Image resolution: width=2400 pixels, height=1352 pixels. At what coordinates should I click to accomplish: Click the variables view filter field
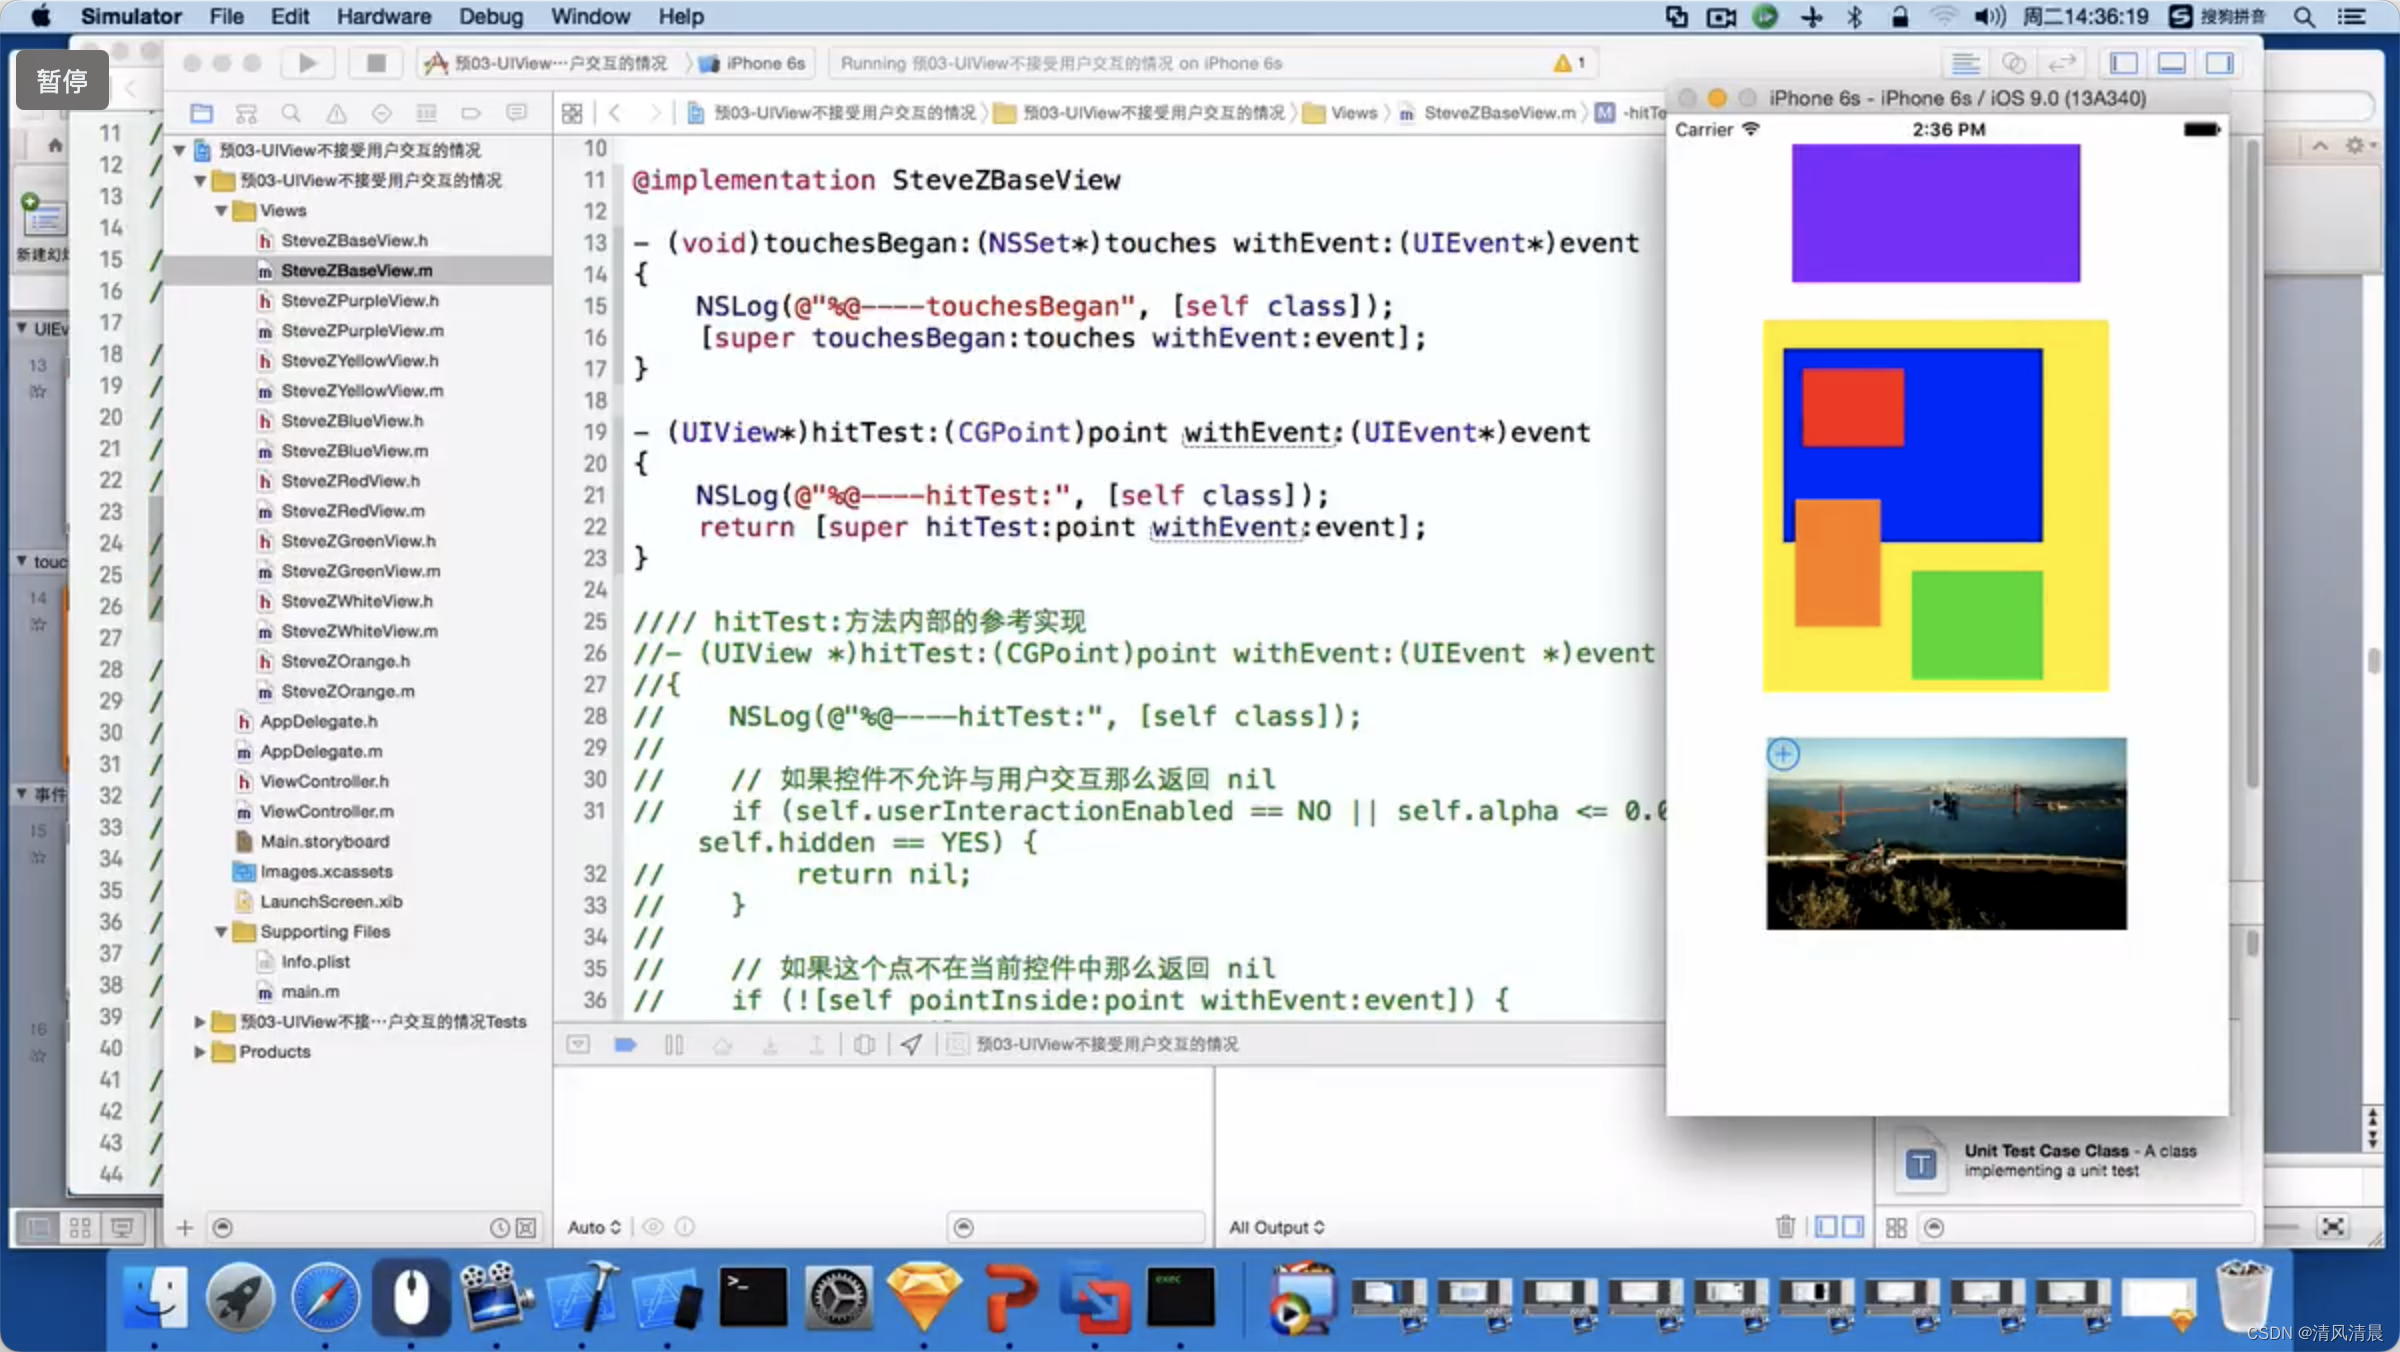click(x=1075, y=1227)
